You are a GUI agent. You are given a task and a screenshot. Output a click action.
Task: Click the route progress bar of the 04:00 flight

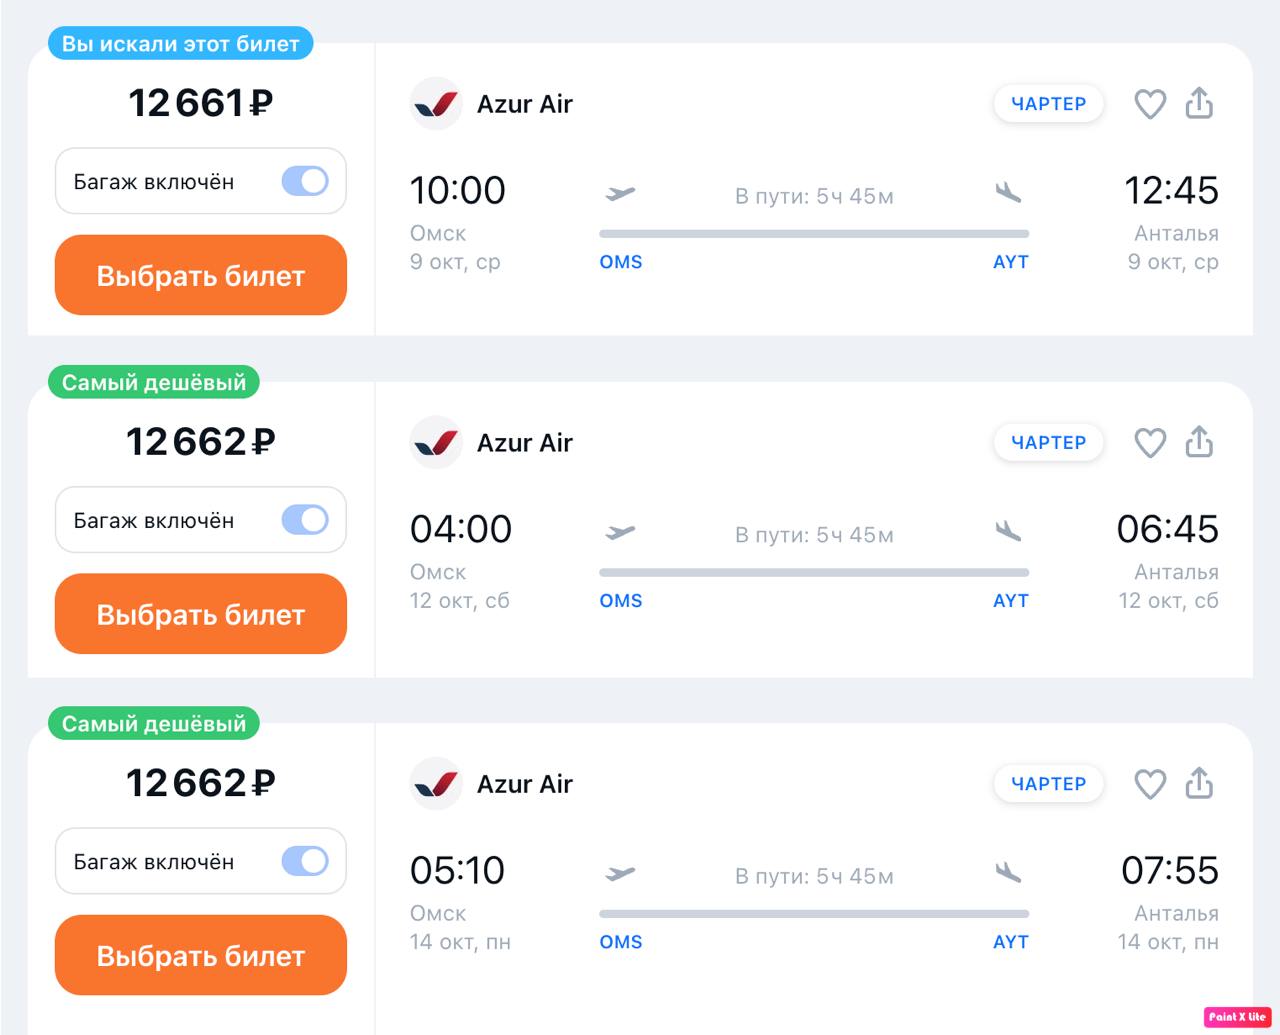coord(814,573)
